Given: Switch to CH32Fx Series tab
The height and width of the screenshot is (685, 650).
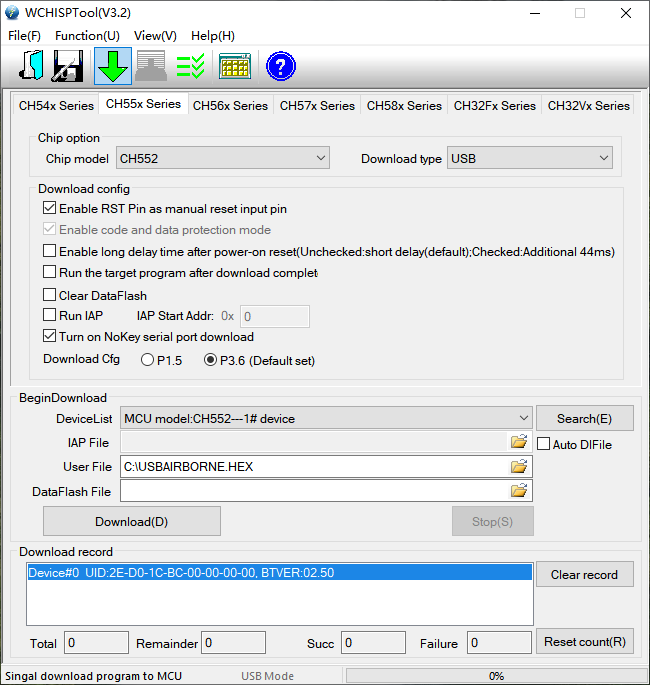Looking at the screenshot, I should (x=494, y=105).
